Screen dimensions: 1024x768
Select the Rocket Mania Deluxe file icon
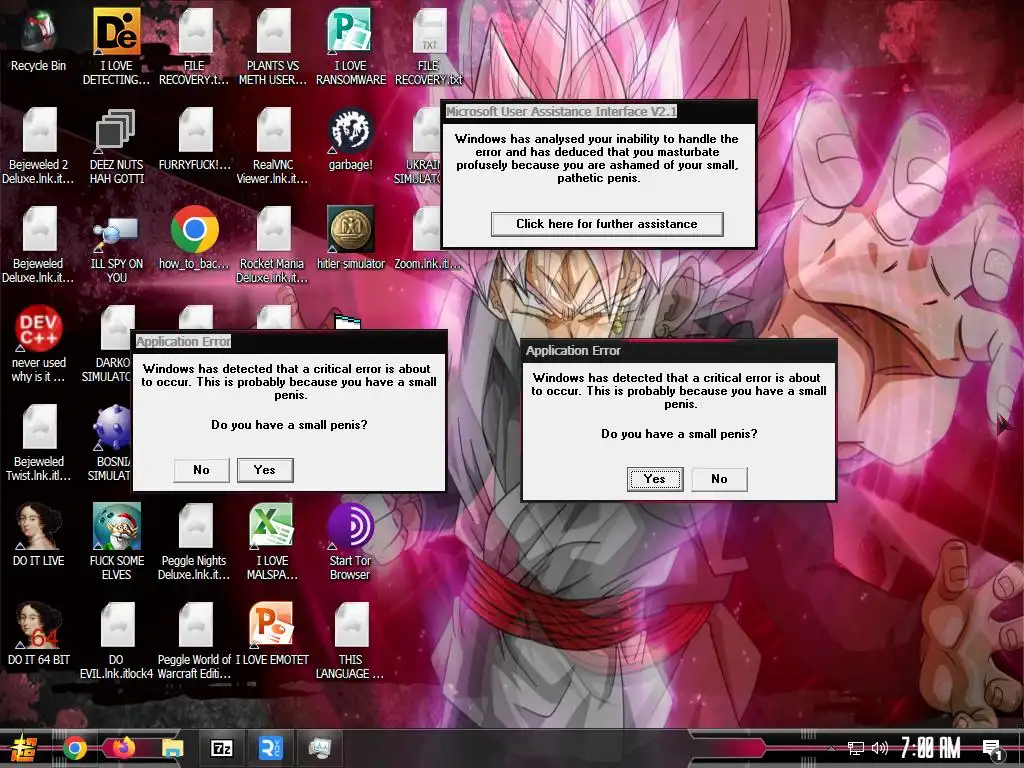point(274,230)
